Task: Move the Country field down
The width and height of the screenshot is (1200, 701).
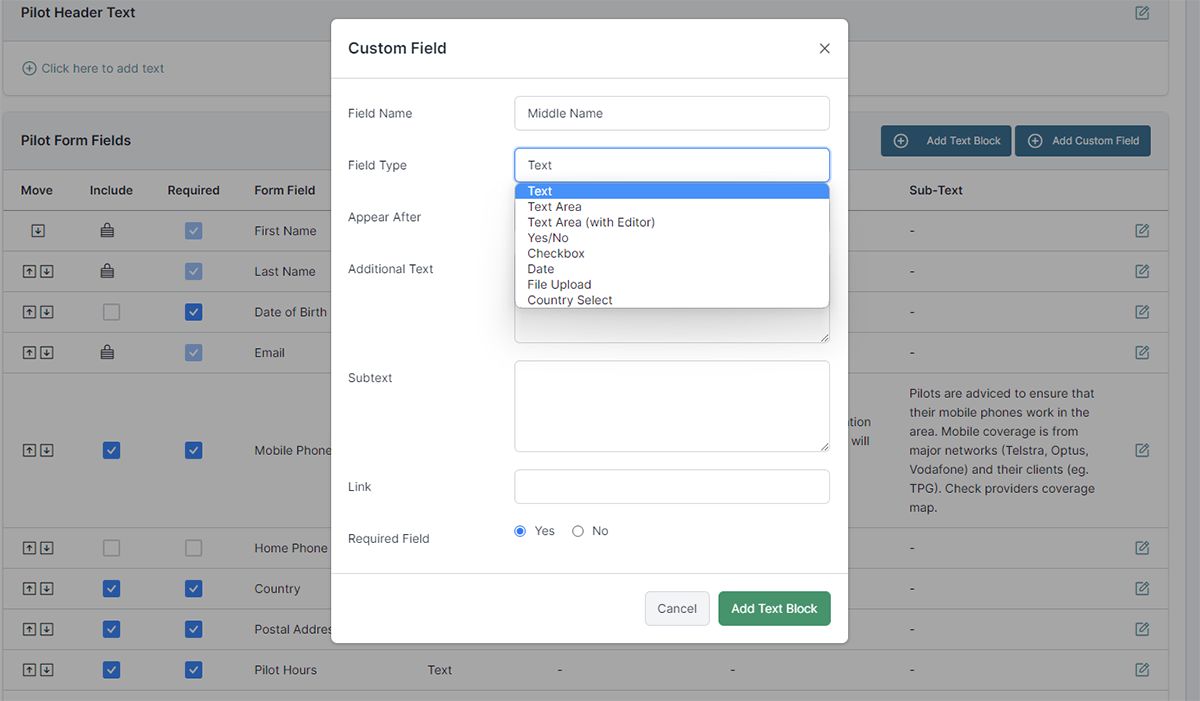Action: click(x=47, y=589)
